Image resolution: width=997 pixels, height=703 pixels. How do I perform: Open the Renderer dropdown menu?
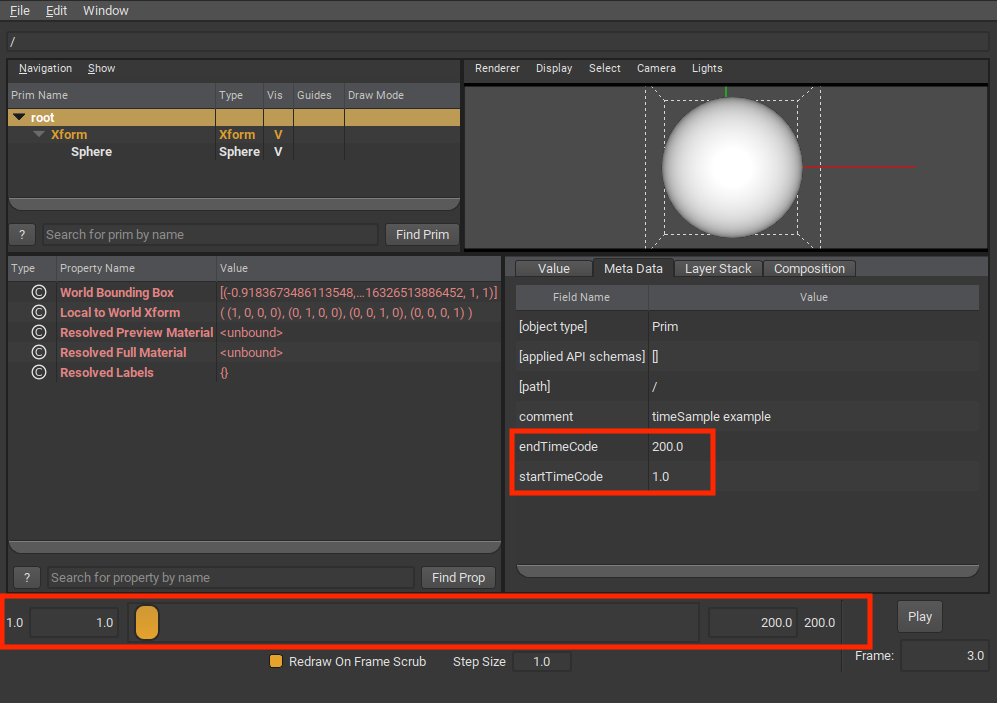[497, 69]
